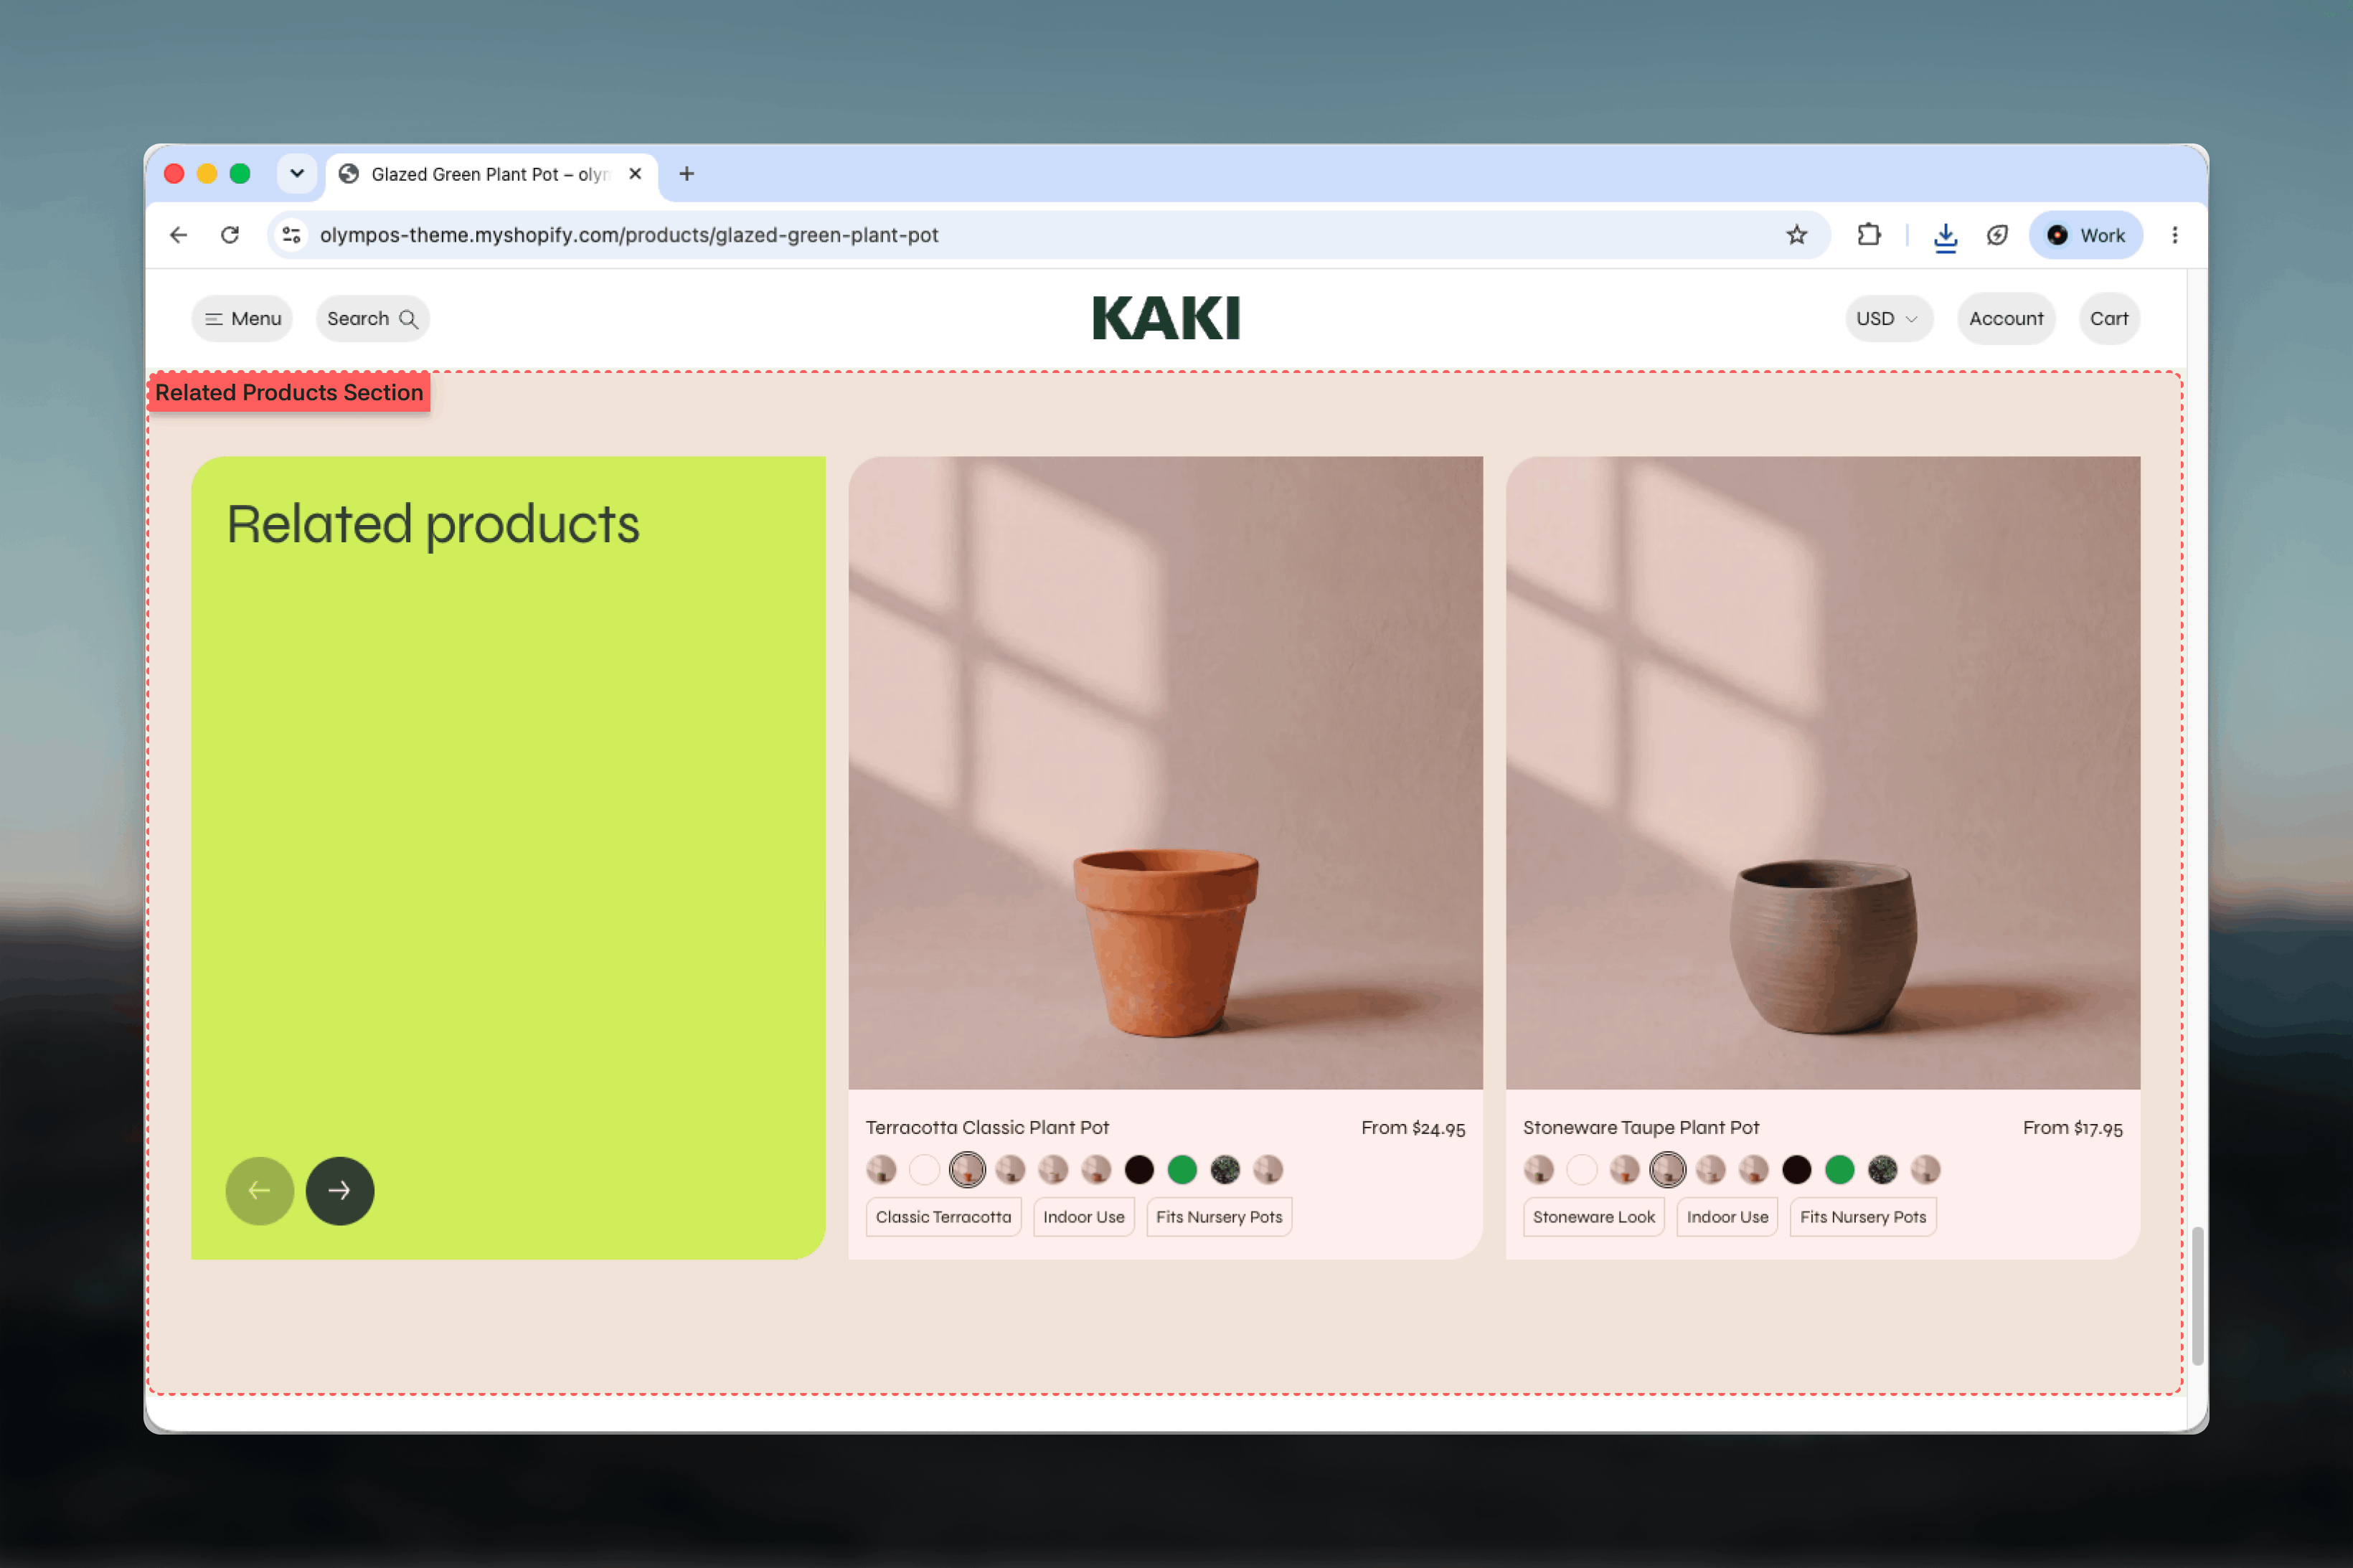Click the leaf performance icon in toolbar

pyautogui.click(x=1997, y=235)
